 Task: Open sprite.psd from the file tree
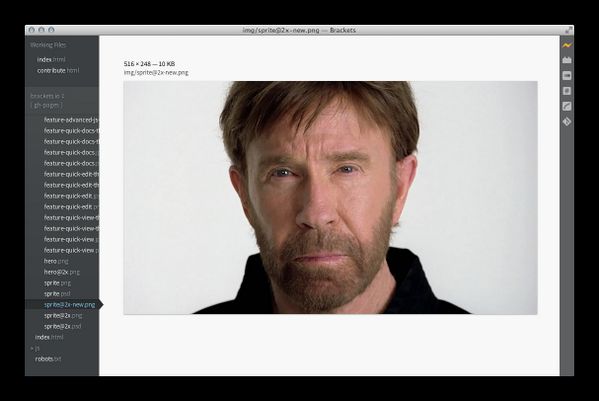click(57, 294)
